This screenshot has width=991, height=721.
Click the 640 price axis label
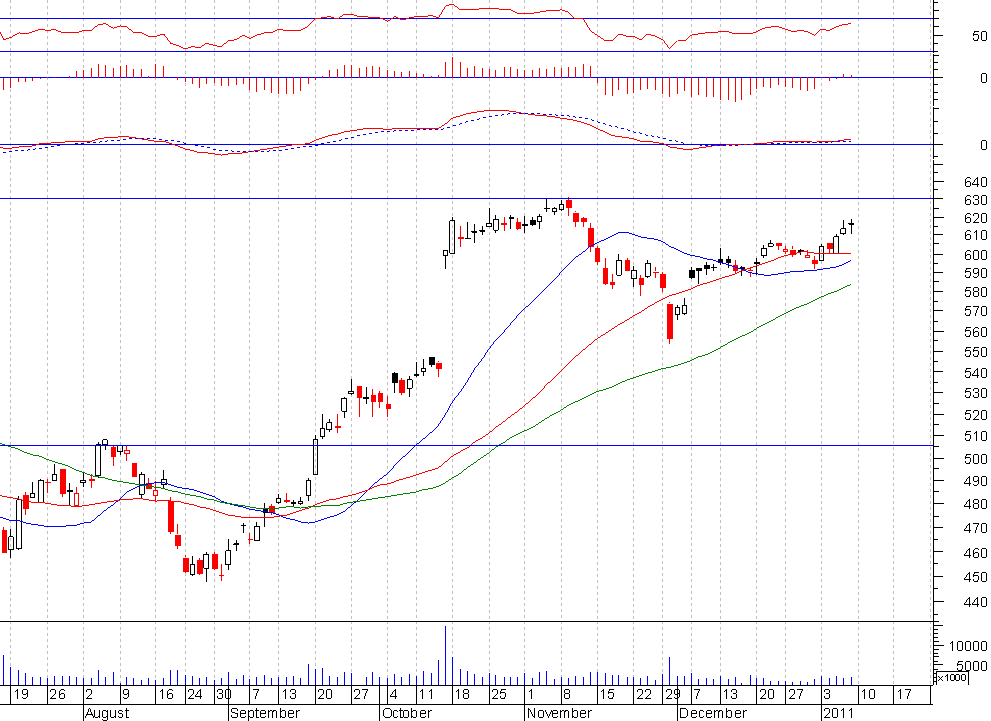[975, 182]
